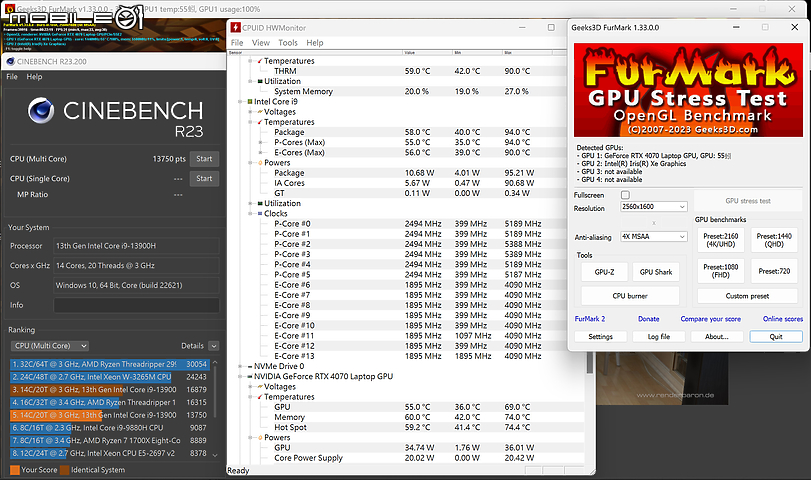Open Compare your score link

711,319
